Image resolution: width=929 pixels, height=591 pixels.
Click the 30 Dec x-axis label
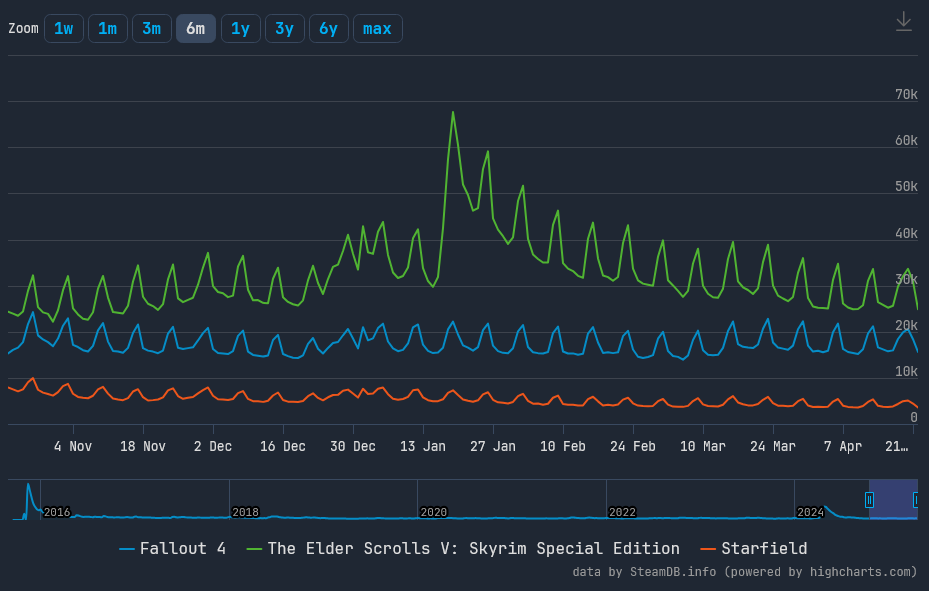[x=353, y=447]
